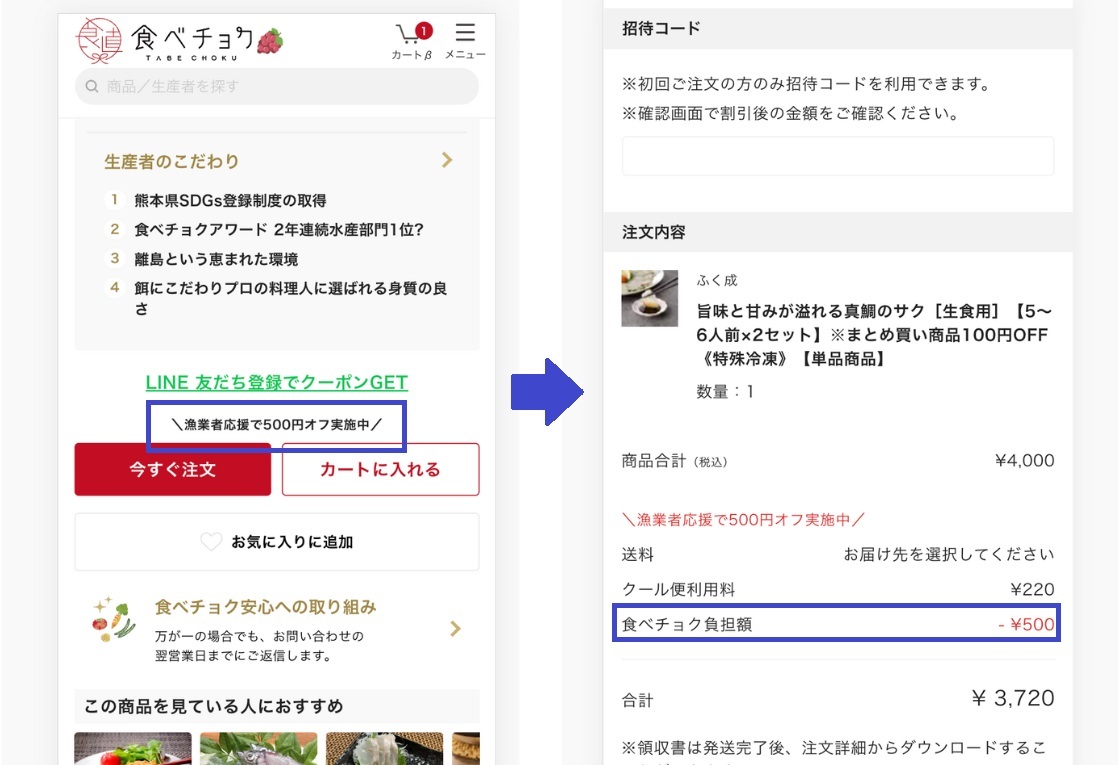Image resolution: width=1119 pixels, height=765 pixels.
Task: Click the クール便利用料 row
Action: click(x=838, y=589)
